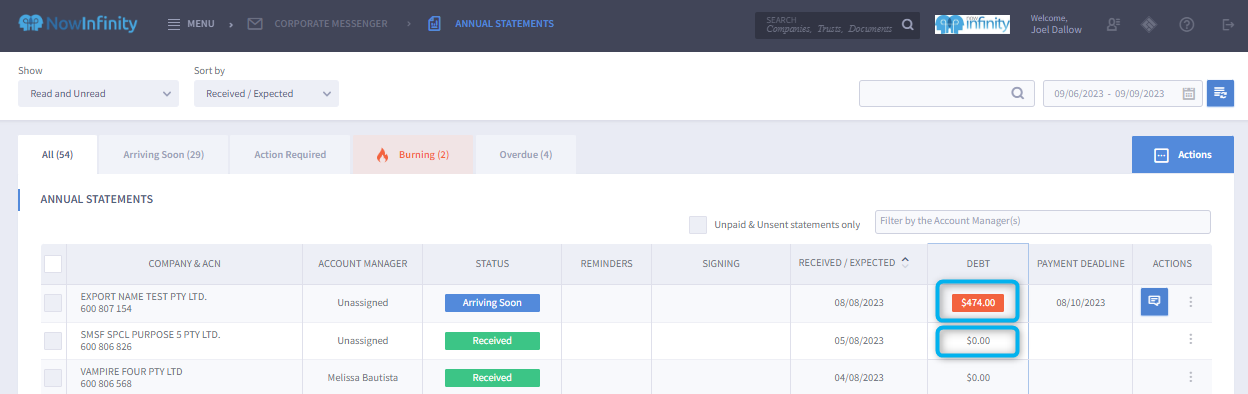Viewport: 1248px width, 394px height.
Task: Open the hamburger MENU
Action: point(191,23)
